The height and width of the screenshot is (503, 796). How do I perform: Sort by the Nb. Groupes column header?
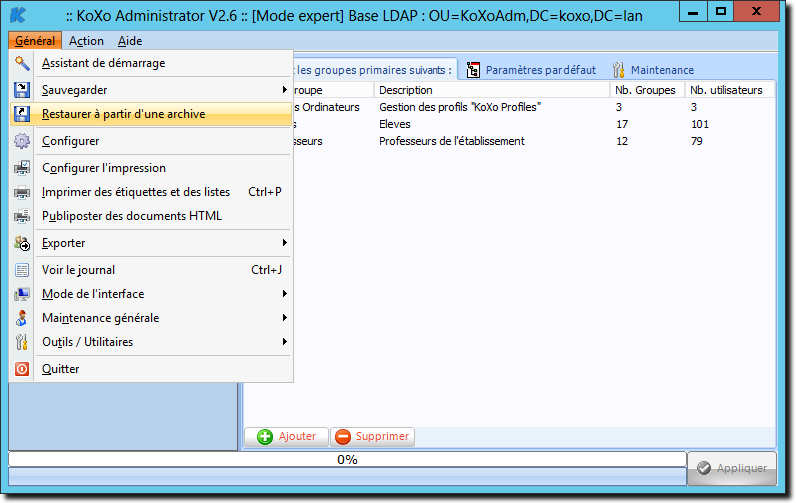[647, 90]
